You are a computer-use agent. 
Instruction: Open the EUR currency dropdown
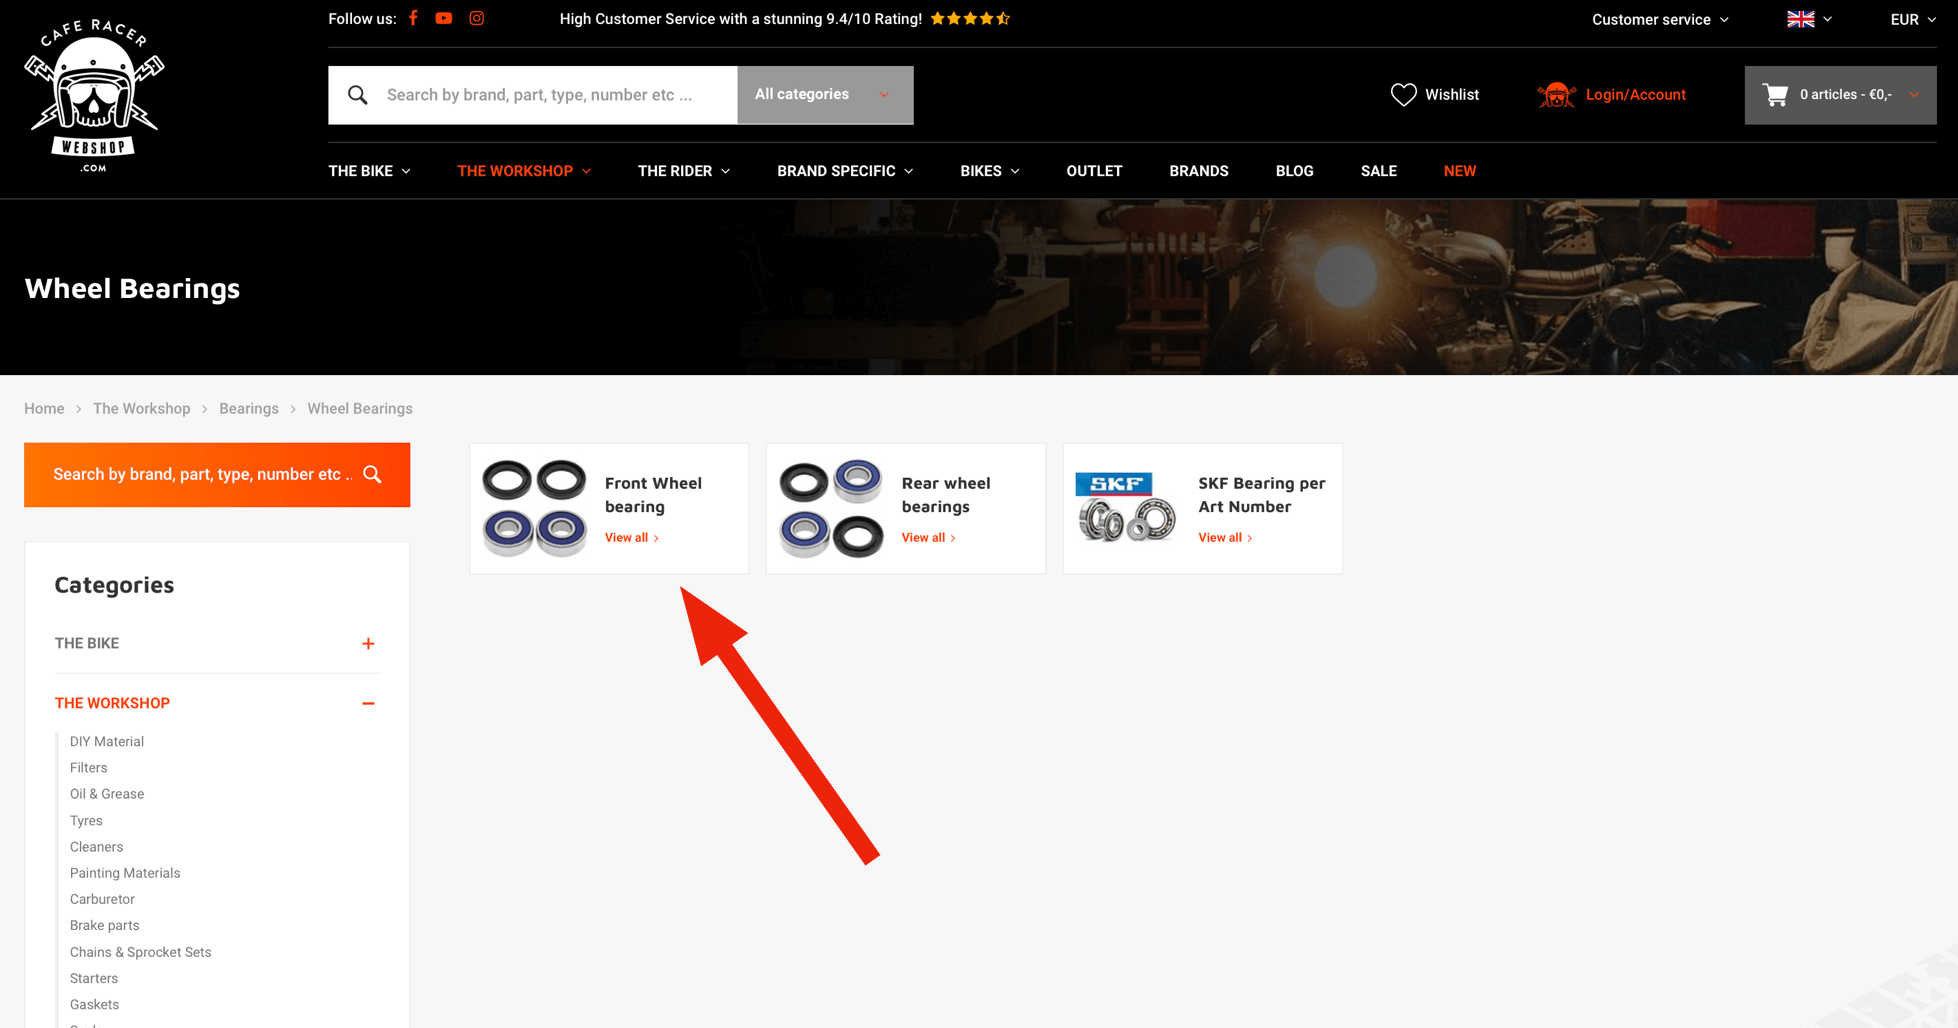click(1912, 19)
